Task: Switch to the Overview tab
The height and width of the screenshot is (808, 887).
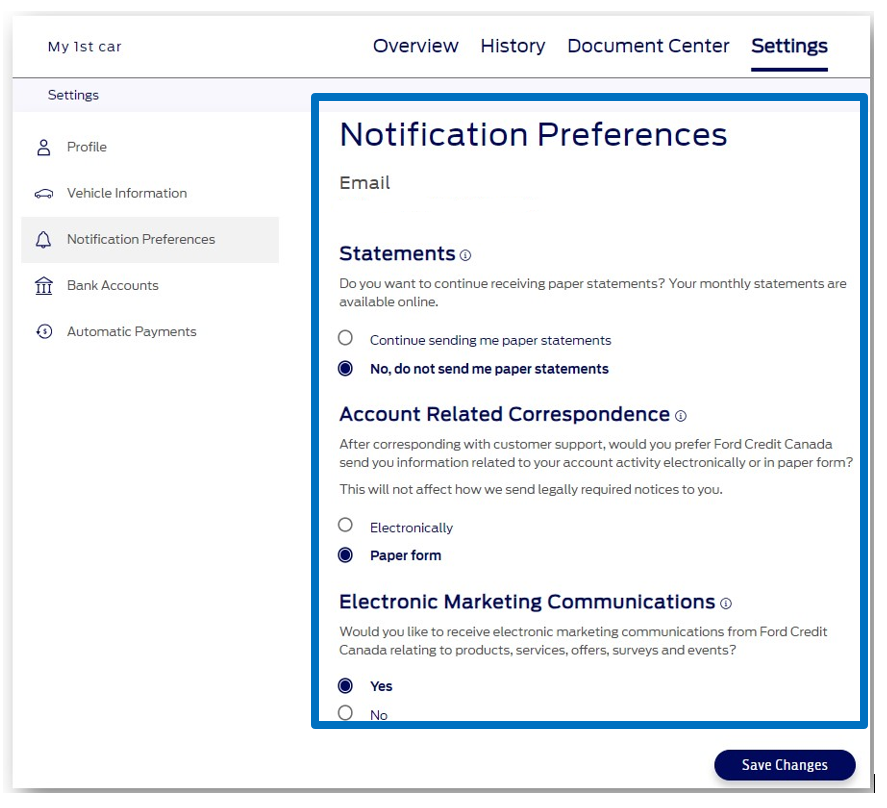Action: pos(416,46)
